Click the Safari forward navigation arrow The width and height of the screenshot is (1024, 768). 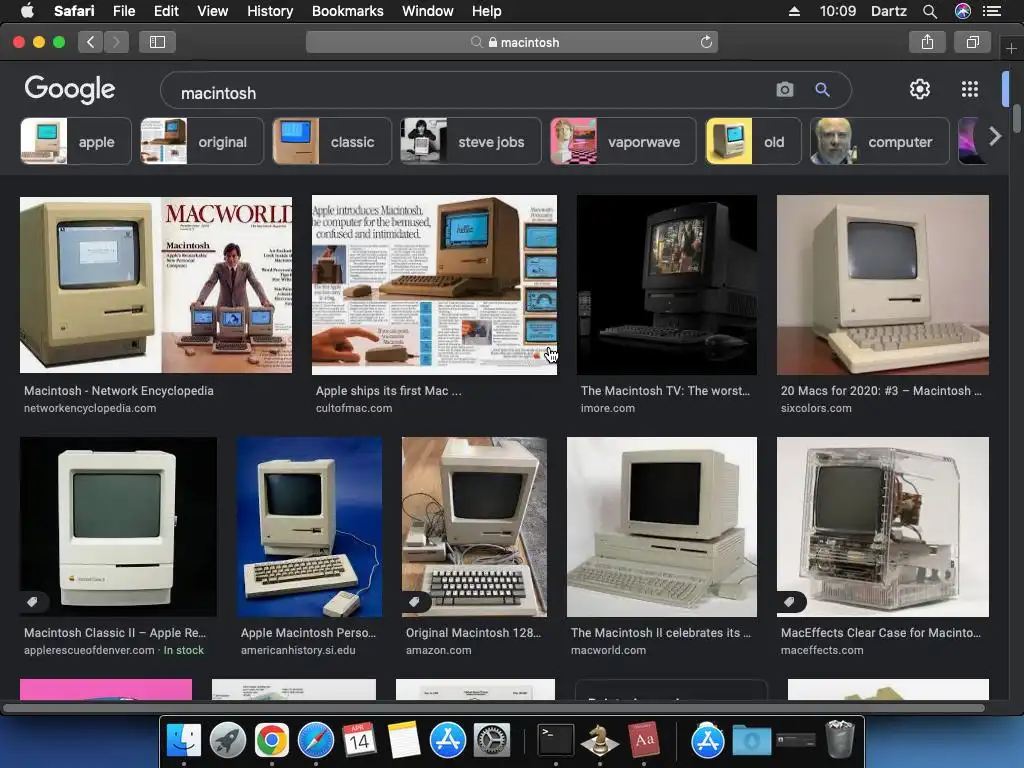[x=116, y=42]
